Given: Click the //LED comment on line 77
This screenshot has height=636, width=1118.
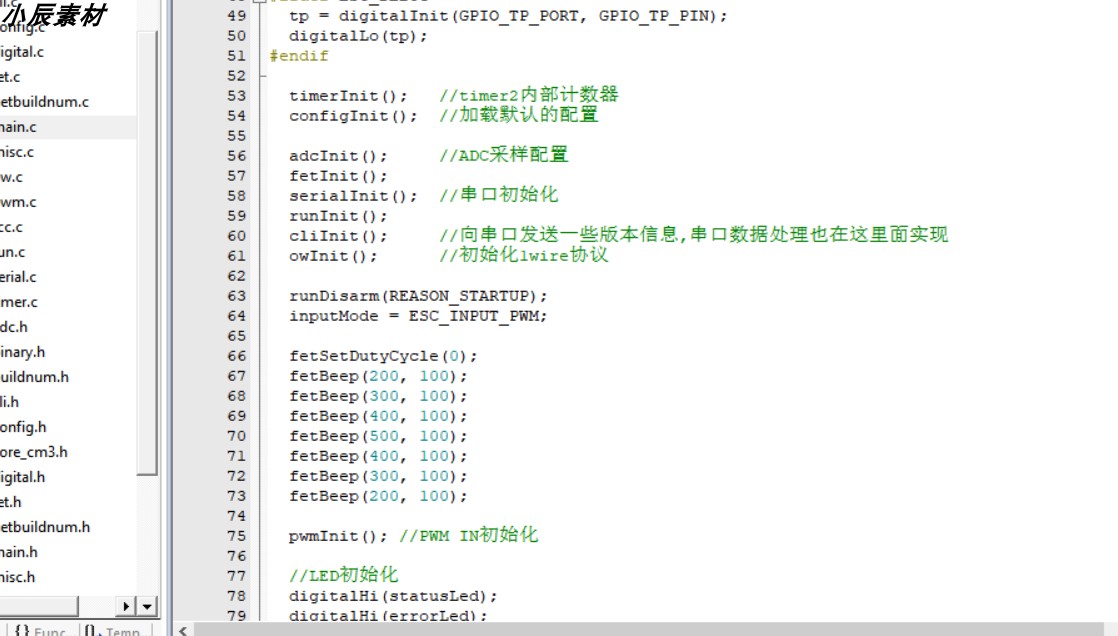Looking at the screenshot, I should pyautogui.click(x=344, y=575).
